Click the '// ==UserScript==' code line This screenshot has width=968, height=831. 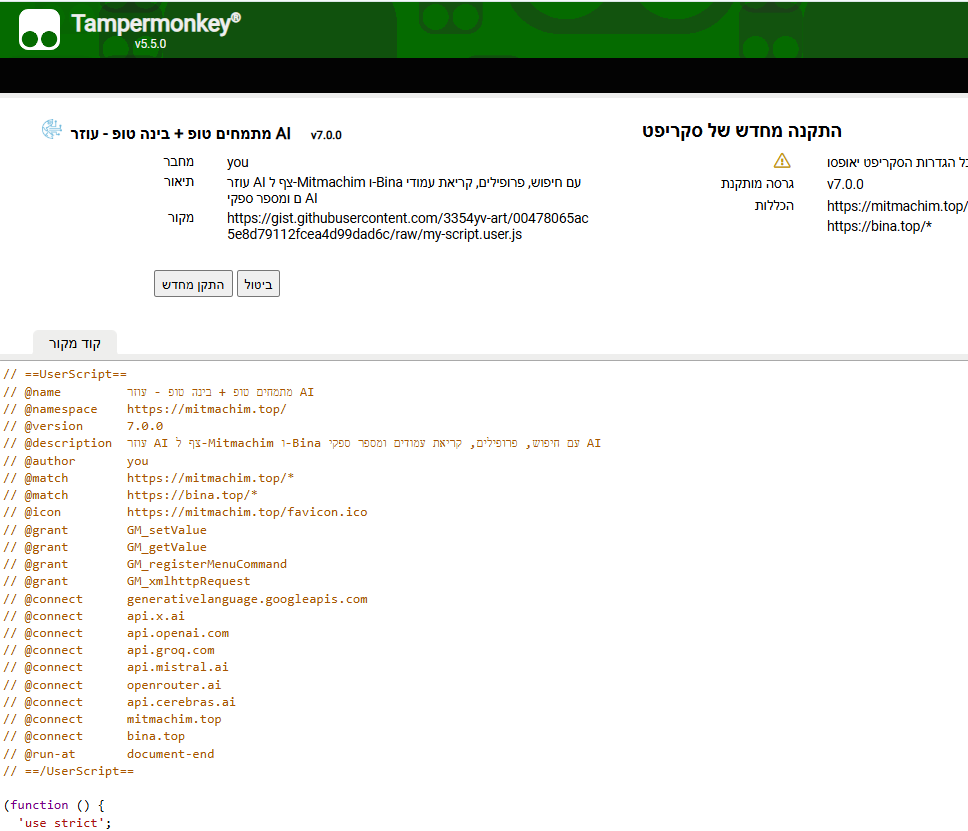(65, 374)
